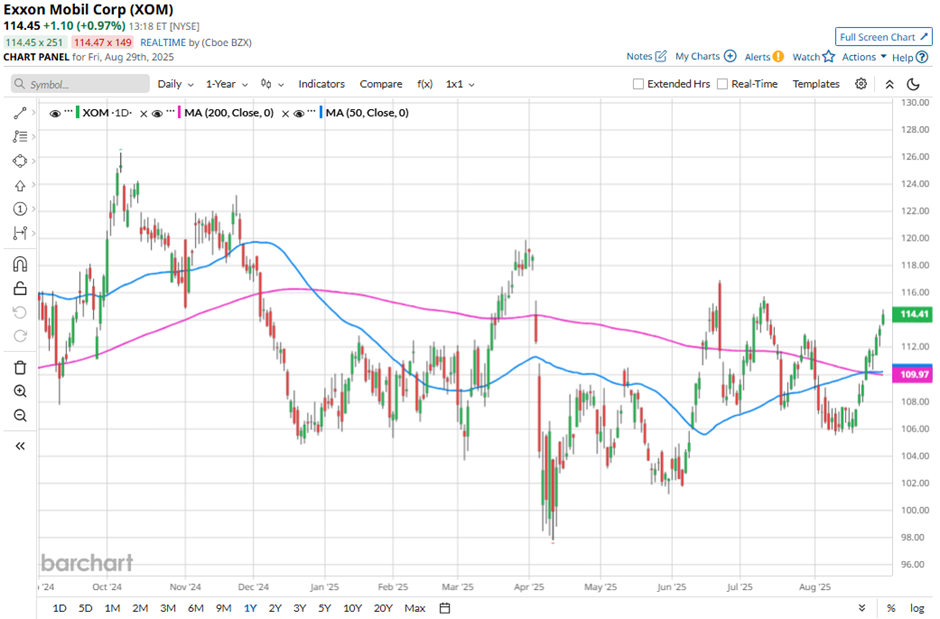Open the Daily interval dropdown
940x619 pixels.
[x=175, y=84]
